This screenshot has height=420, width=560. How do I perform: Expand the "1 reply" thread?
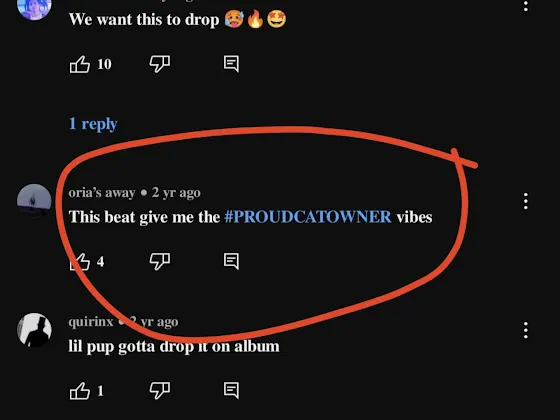coord(93,124)
